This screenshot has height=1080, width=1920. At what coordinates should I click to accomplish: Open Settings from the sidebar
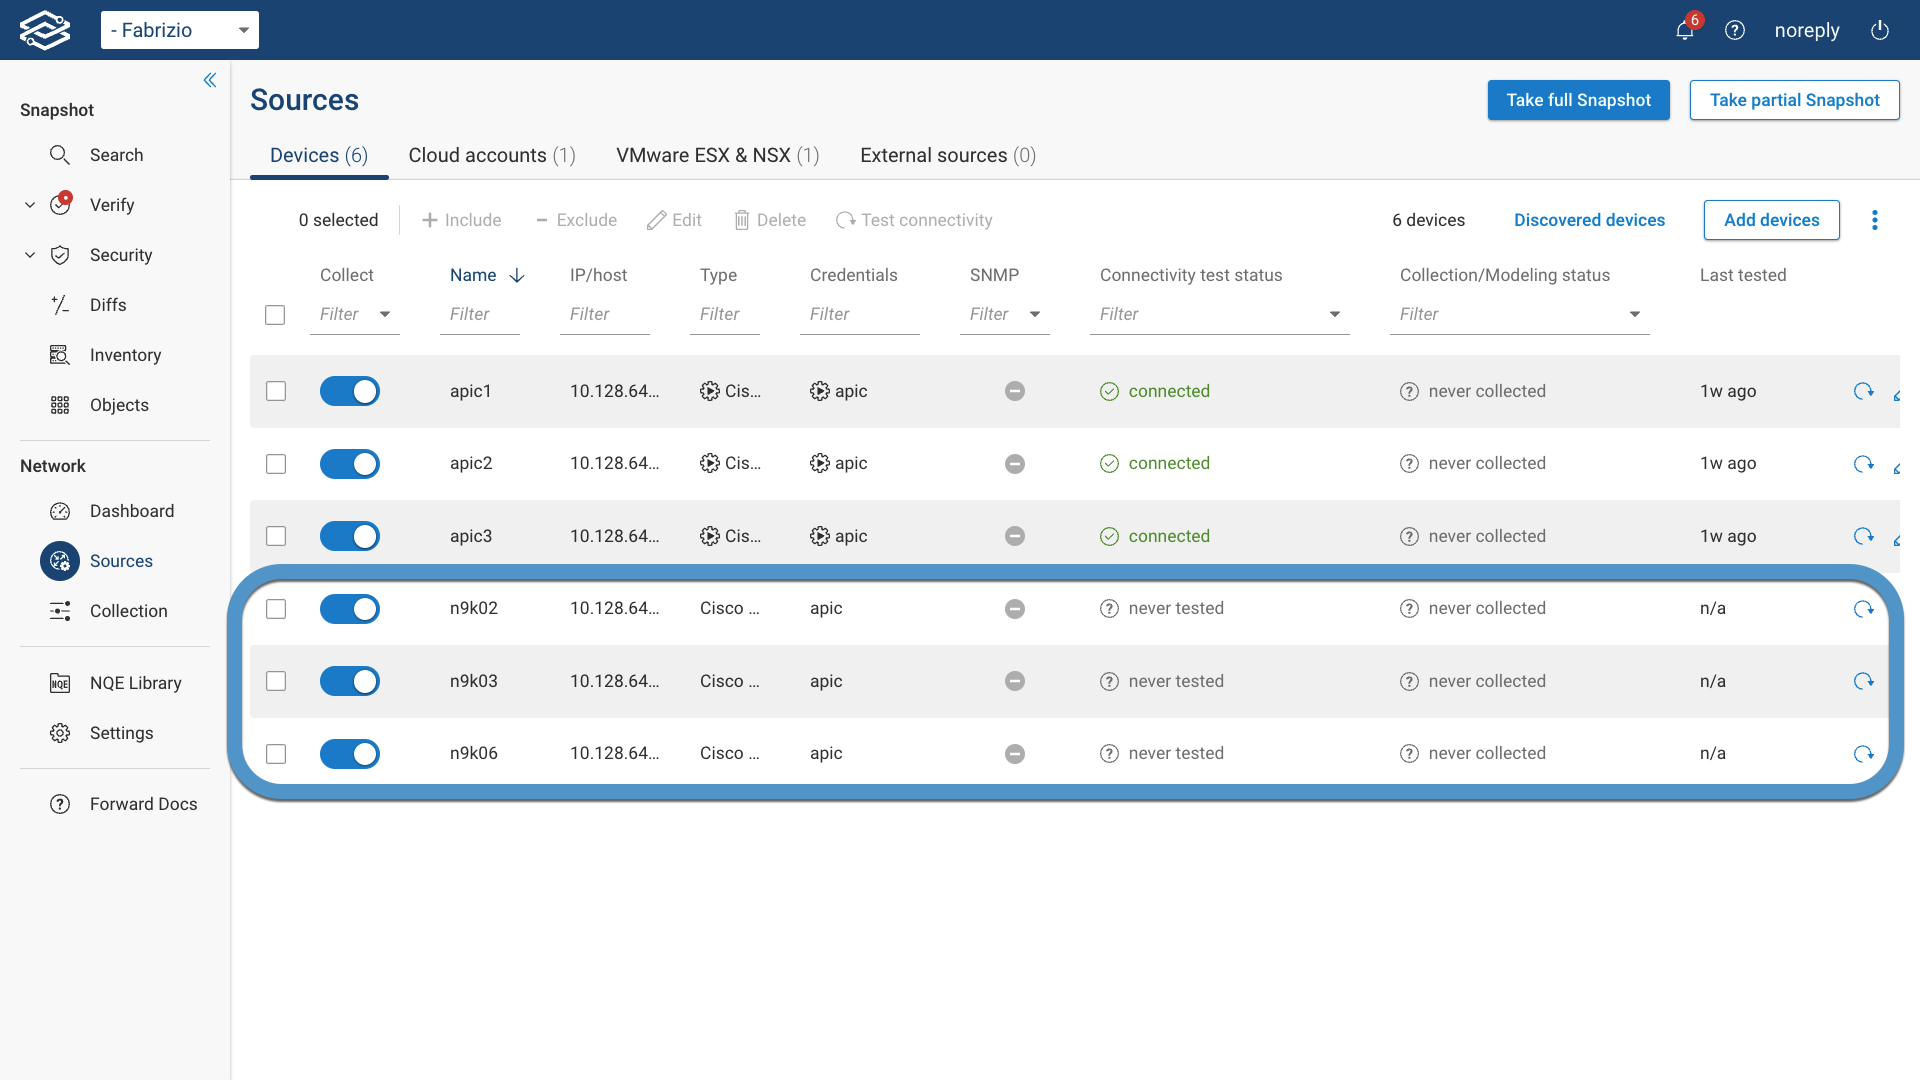120,732
